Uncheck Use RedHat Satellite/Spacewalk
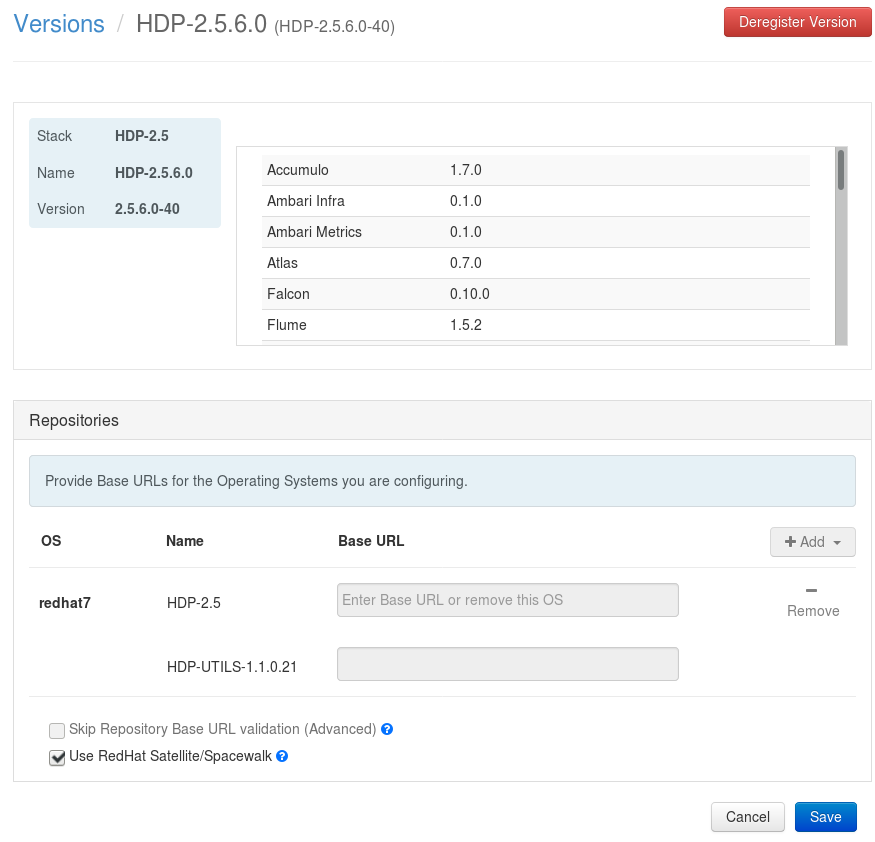The width and height of the screenshot is (875, 842). pos(57,757)
